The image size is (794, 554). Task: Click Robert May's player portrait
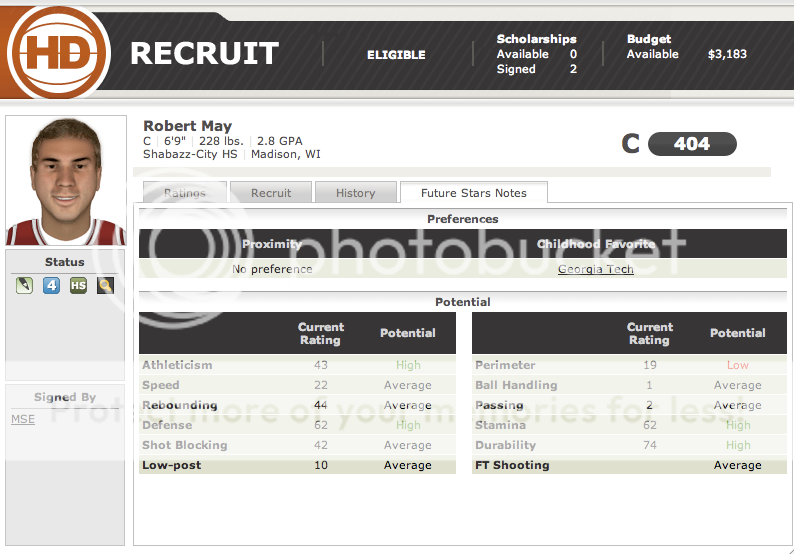click(66, 182)
